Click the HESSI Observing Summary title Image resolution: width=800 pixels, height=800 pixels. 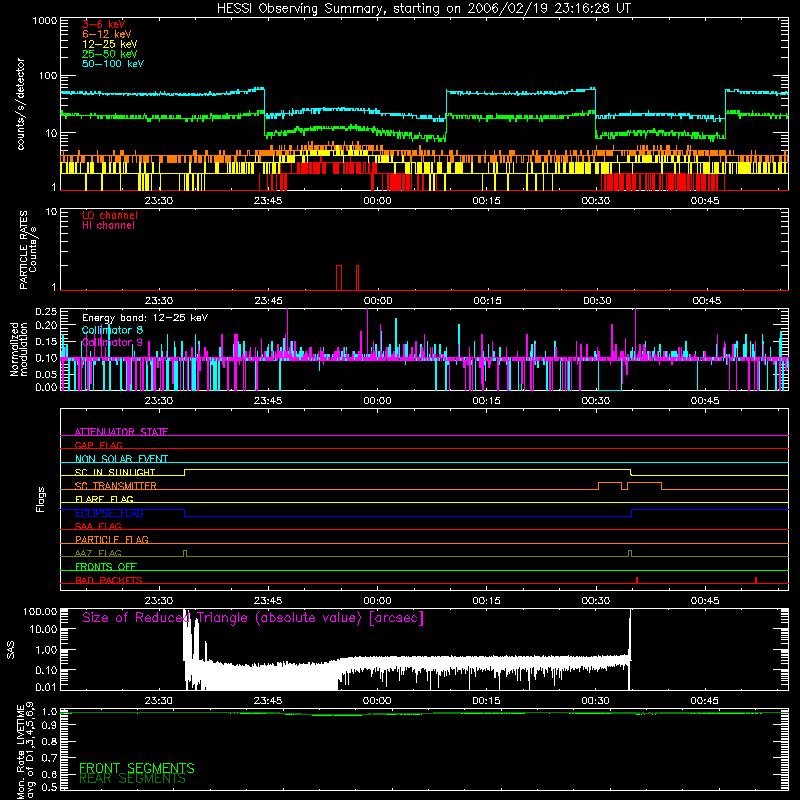[x=423, y=9]
